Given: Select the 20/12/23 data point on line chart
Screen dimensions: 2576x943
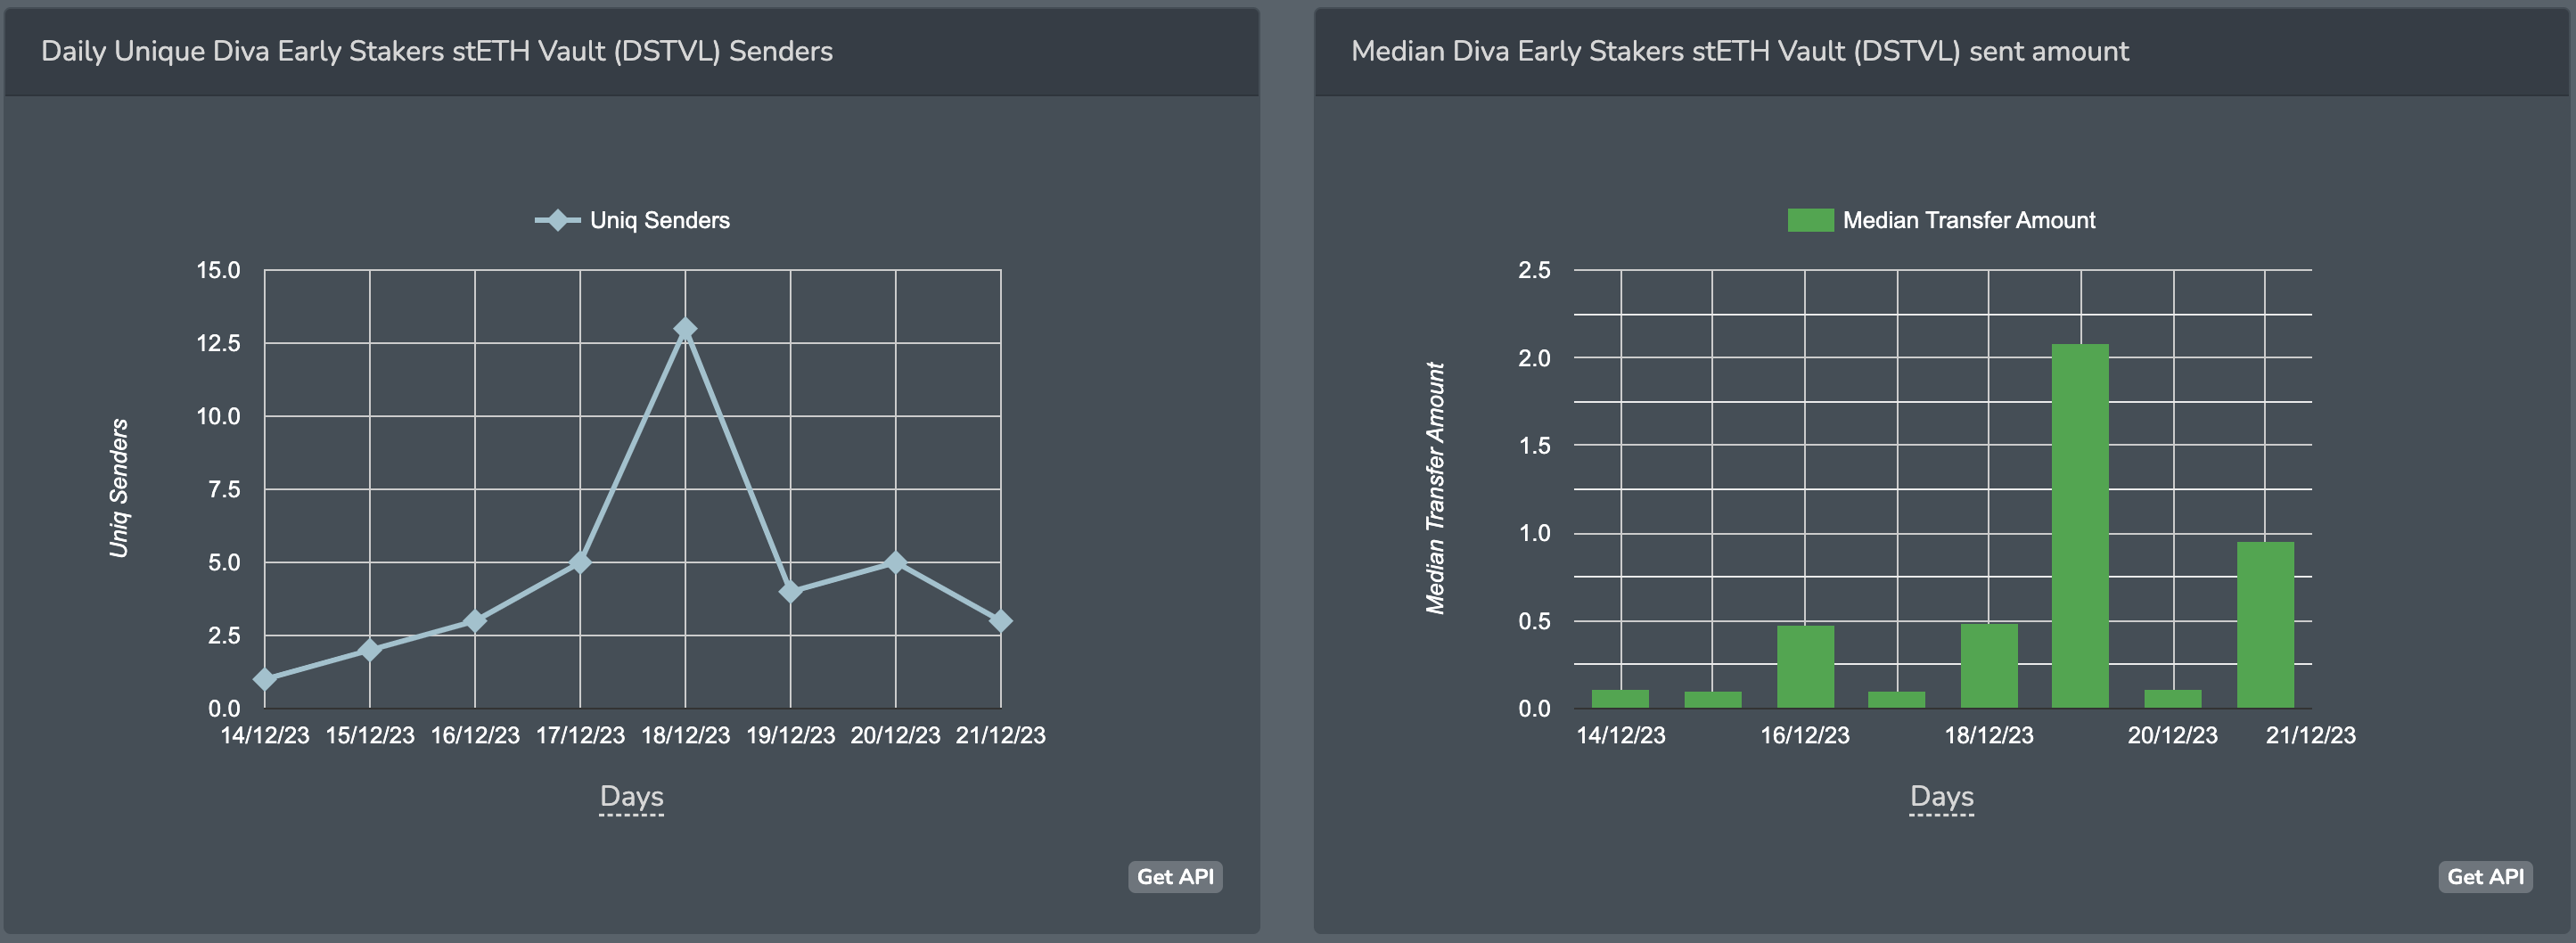Looking at the screenshot, I should pyautogui.click(x=896, y=562).
